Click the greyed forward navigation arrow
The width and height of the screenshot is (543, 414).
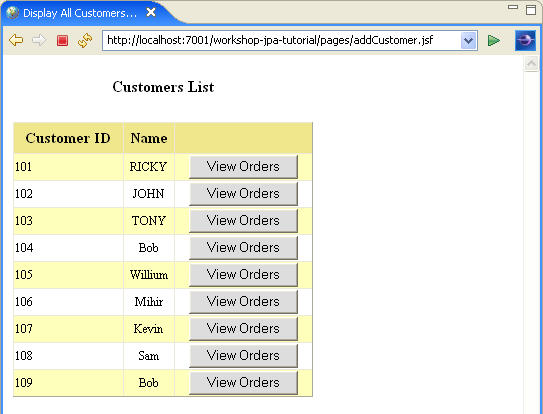[x=39, y=40]
